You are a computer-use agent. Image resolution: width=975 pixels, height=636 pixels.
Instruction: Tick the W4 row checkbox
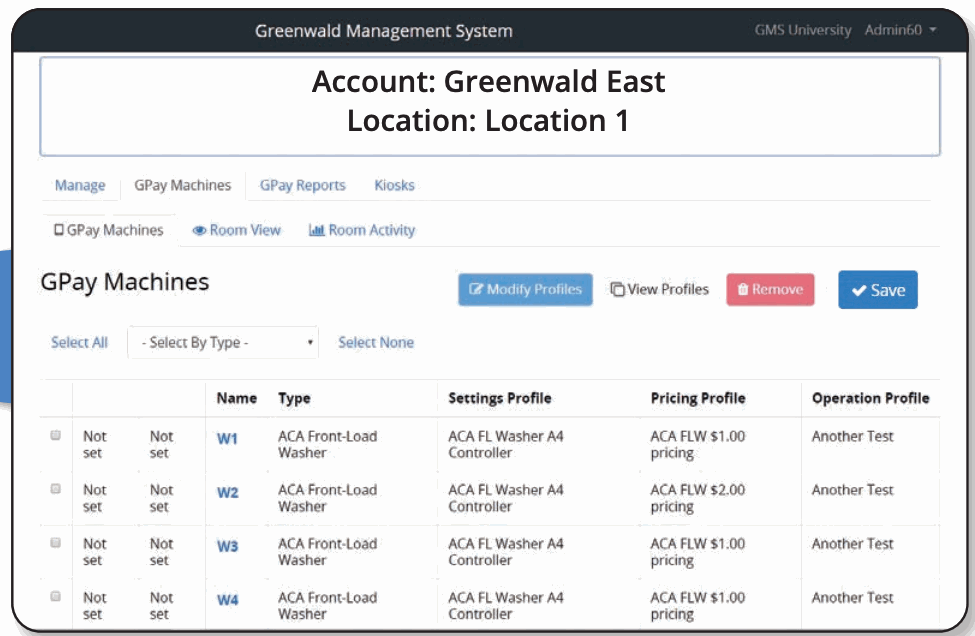point(55,596)
